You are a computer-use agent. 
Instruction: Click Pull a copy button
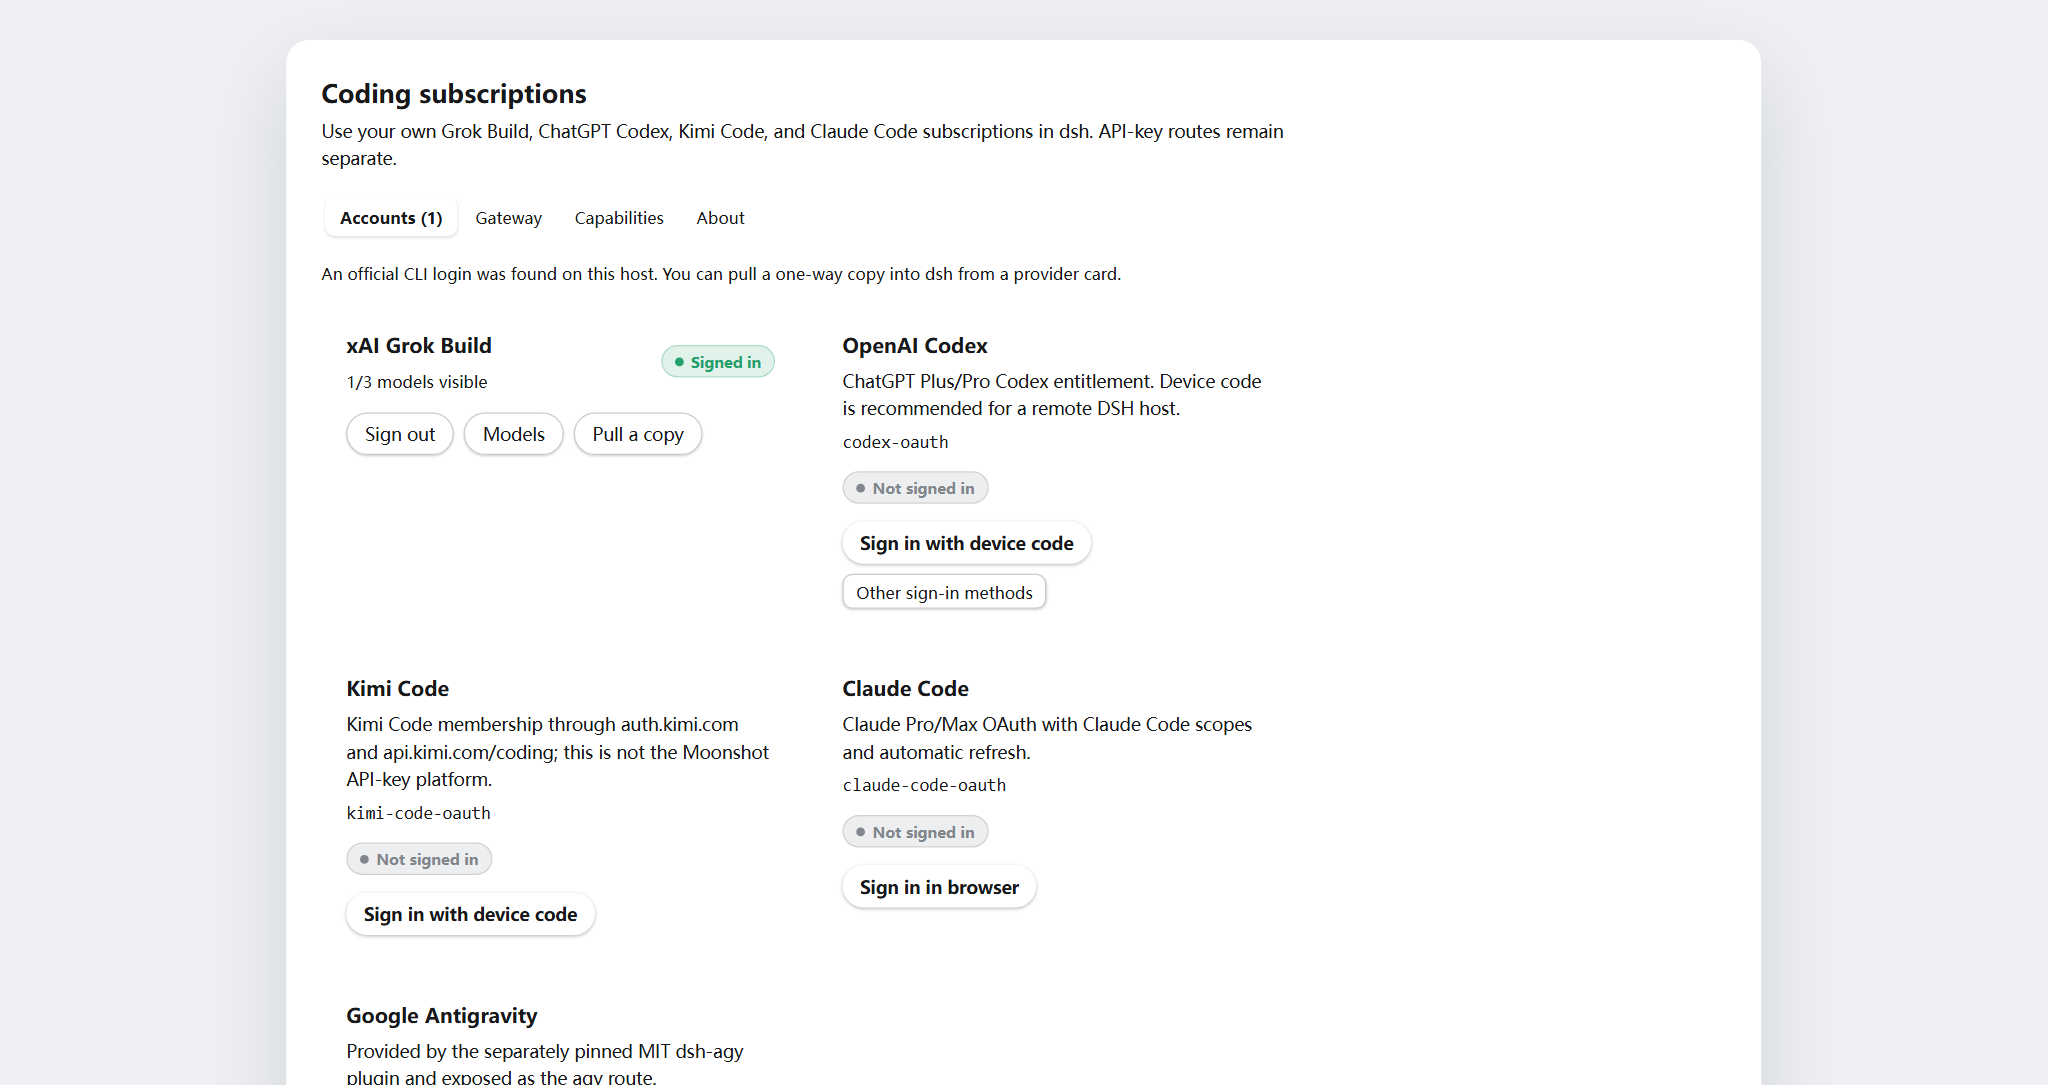coord(638,434)
